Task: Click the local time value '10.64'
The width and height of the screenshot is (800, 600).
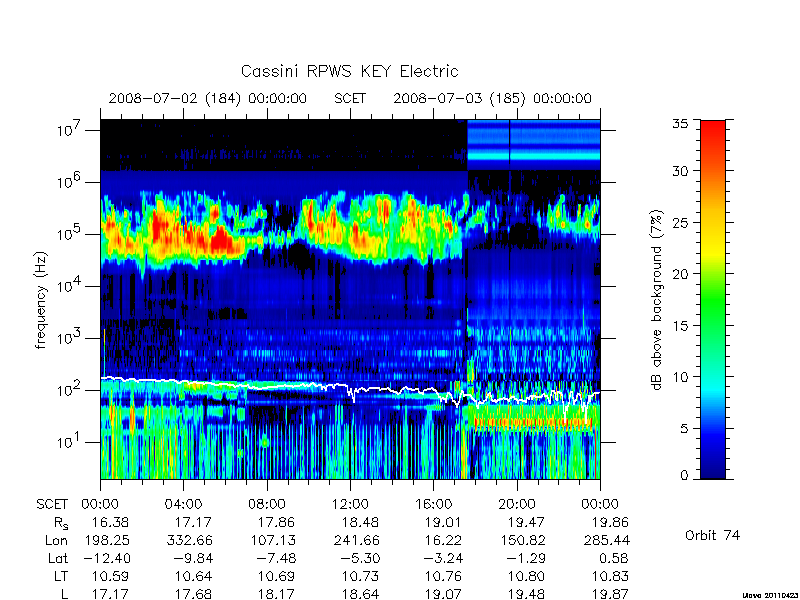Action: click(193, 576)
